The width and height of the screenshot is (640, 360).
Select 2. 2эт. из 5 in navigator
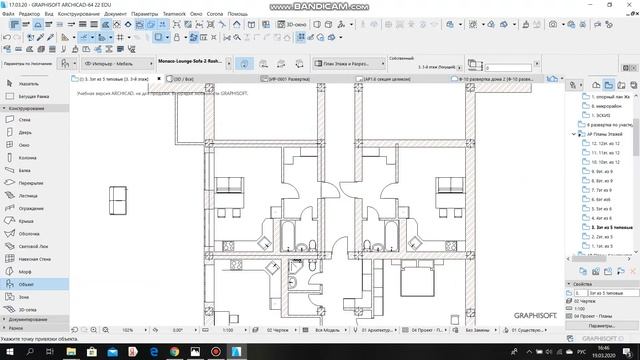pyautogui.click(x=602, y=237)
